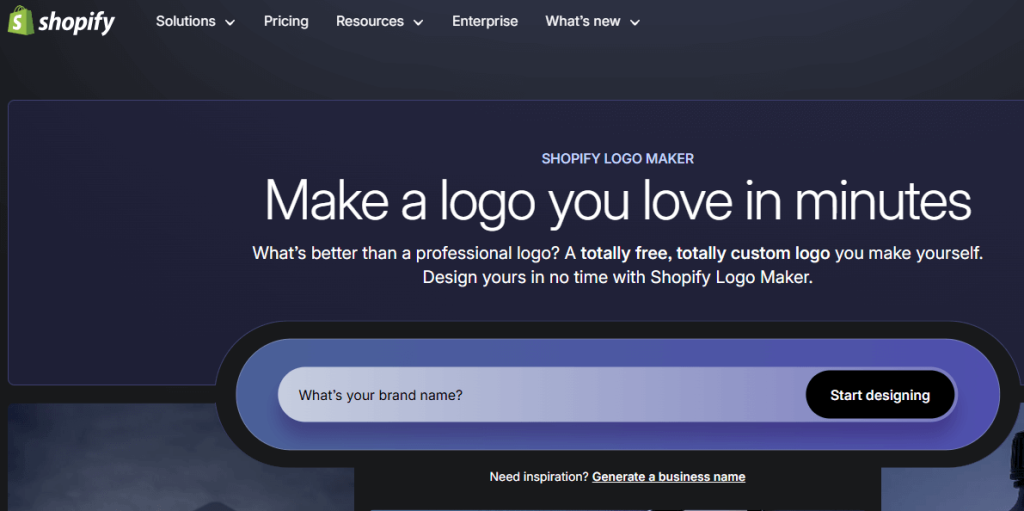This screenshot has width=1024, height=511.
Task: Click the Shopify bag logo icon
Action: pos(20,20)
